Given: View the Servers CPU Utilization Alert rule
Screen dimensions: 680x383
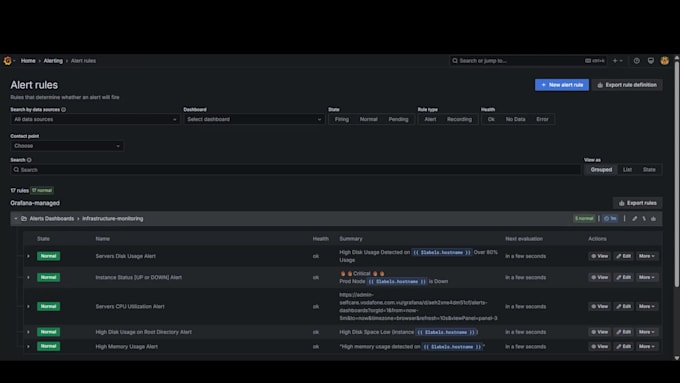Looking at the screenshot, I should pyautogui.click(x=600, y=306).
